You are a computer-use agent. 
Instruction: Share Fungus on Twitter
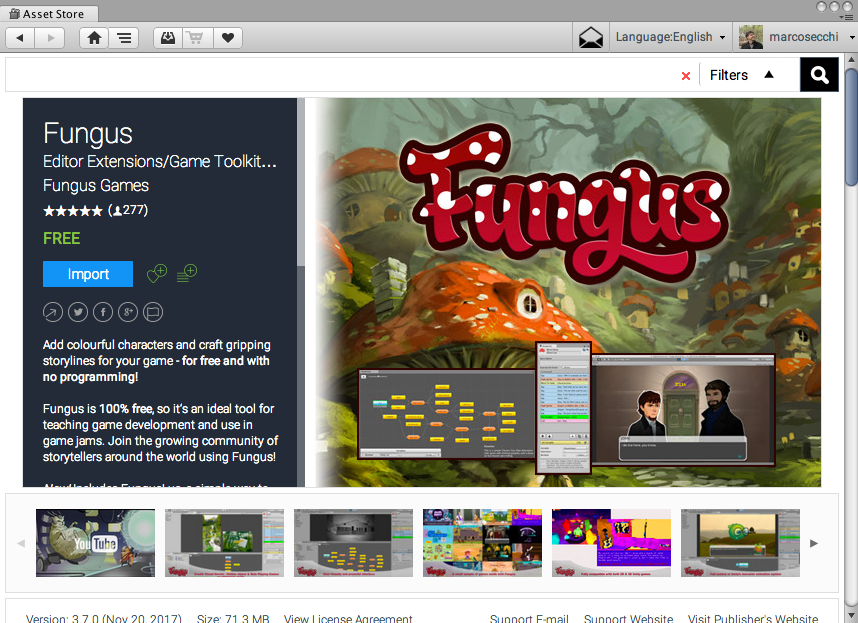click(x=78, y=312)
